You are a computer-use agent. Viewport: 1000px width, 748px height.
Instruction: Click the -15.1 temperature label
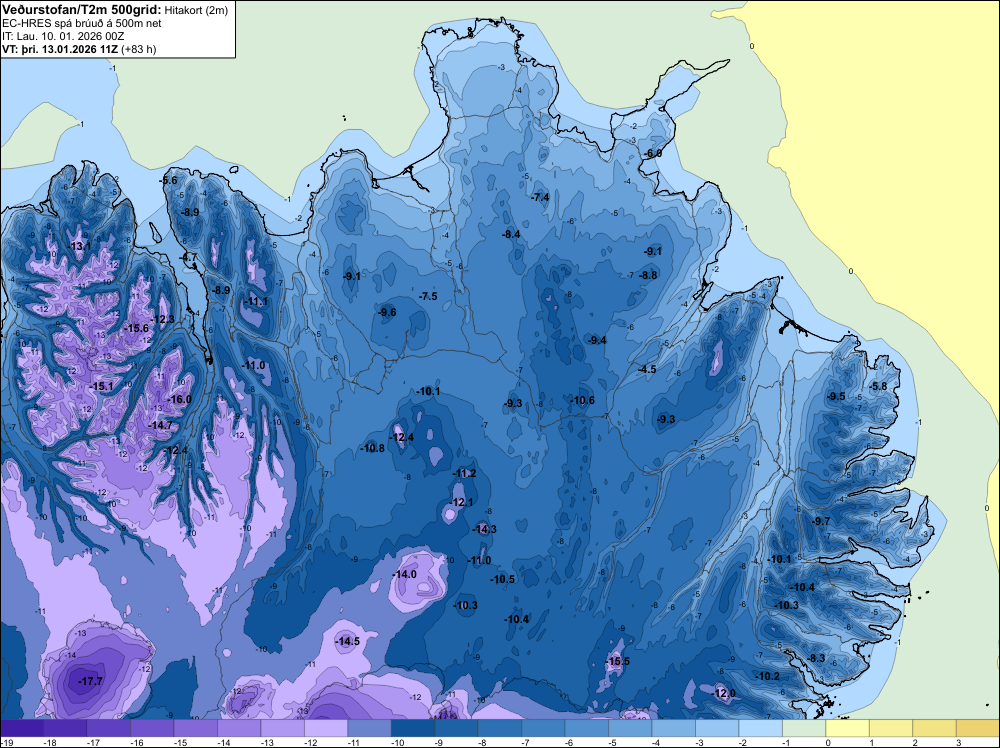pos(101,386)
